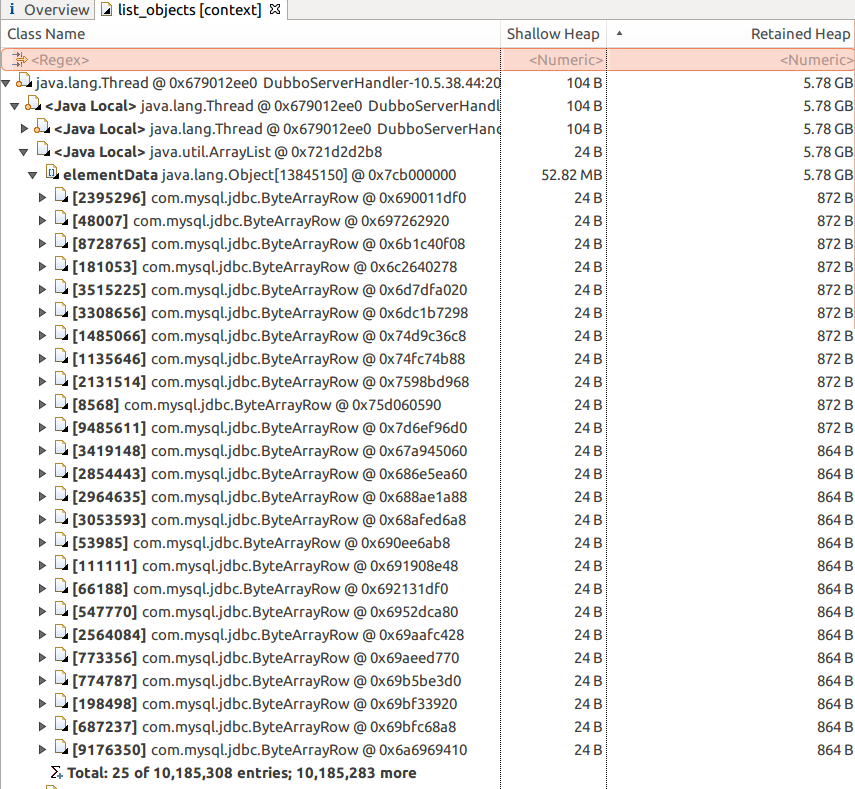Click the info icon on the Overview tab

12,10
